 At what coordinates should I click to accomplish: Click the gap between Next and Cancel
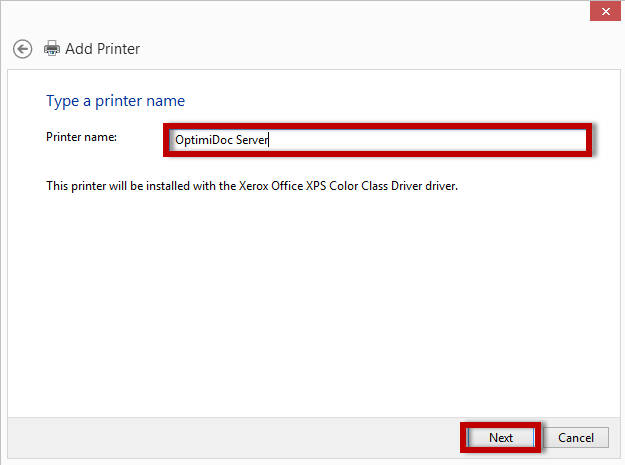point(545,438)
